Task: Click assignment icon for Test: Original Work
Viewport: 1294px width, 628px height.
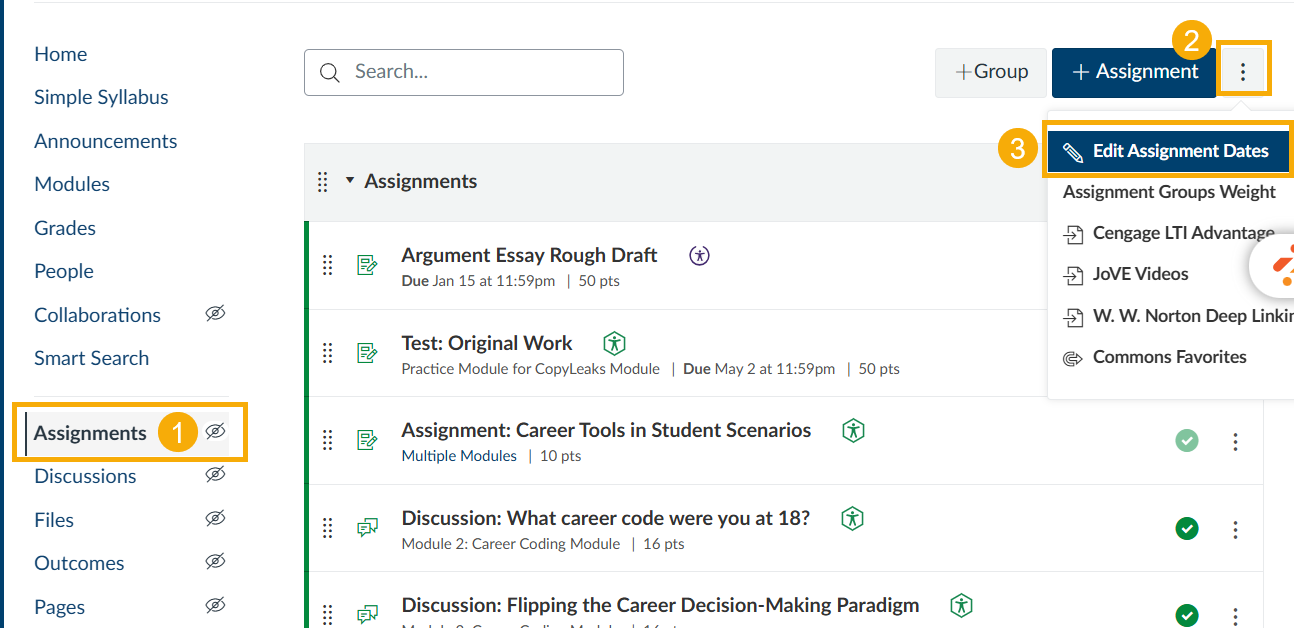Action: 367,353
